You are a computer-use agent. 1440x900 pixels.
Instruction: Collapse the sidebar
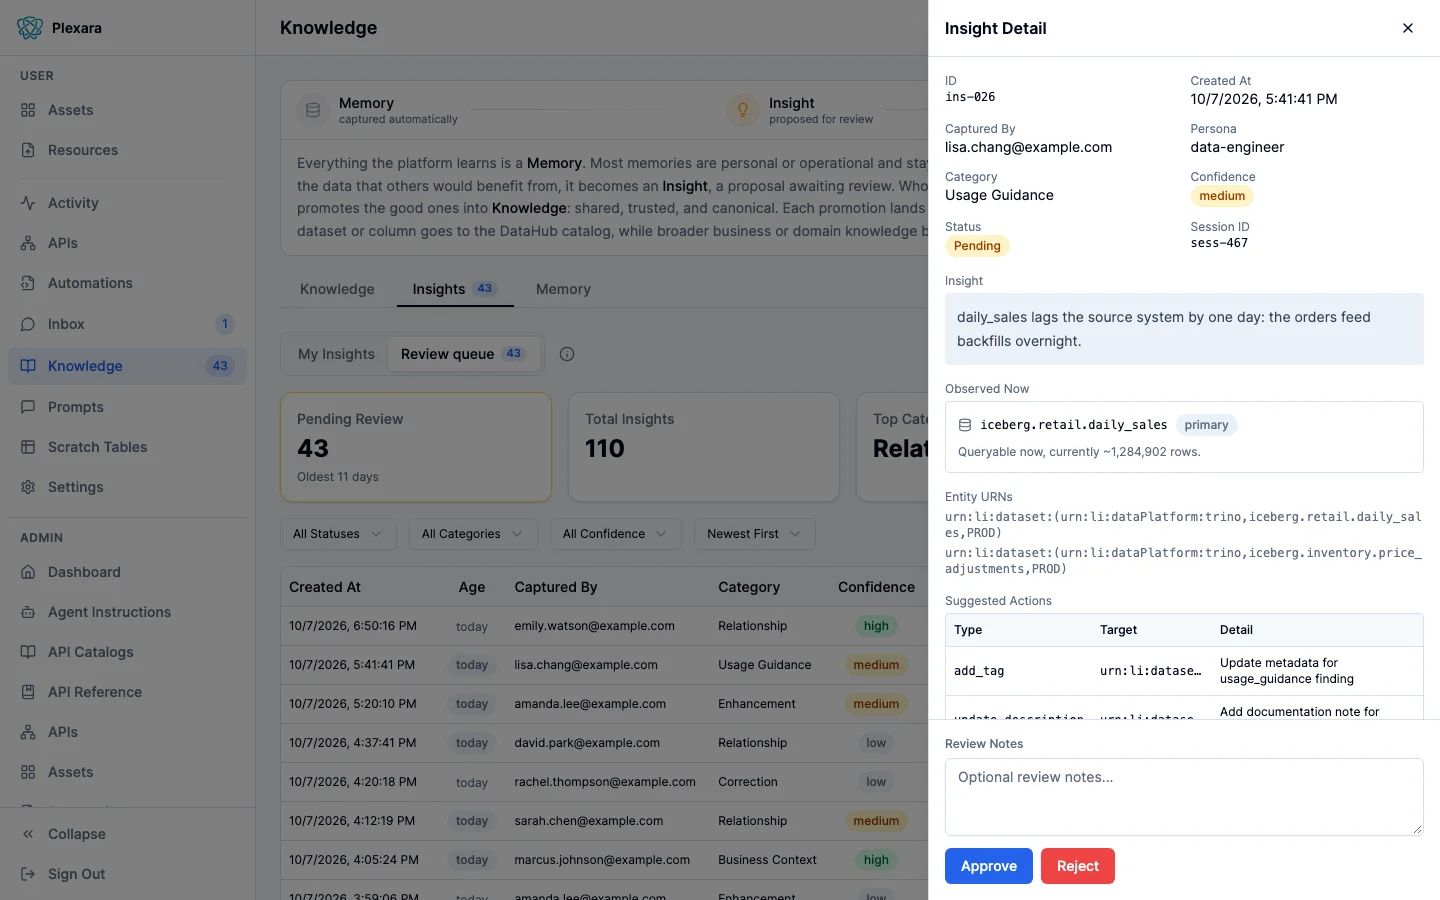[x=127, y=834]
